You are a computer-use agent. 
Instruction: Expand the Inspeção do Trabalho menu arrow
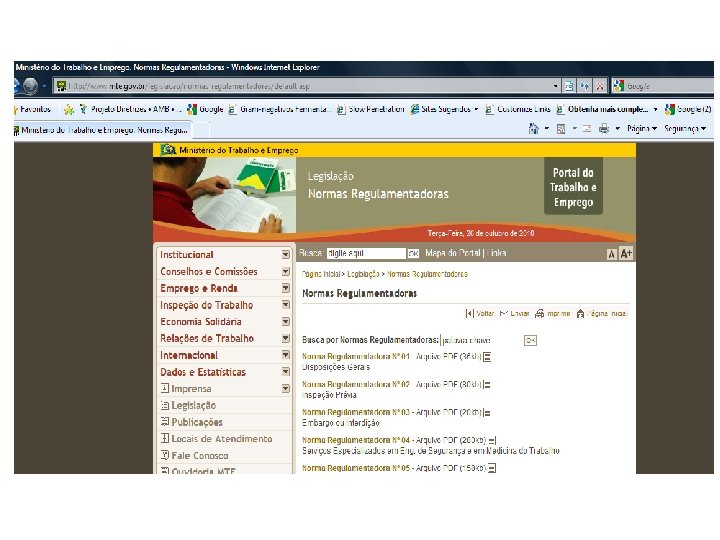click(x=286, y=304)
